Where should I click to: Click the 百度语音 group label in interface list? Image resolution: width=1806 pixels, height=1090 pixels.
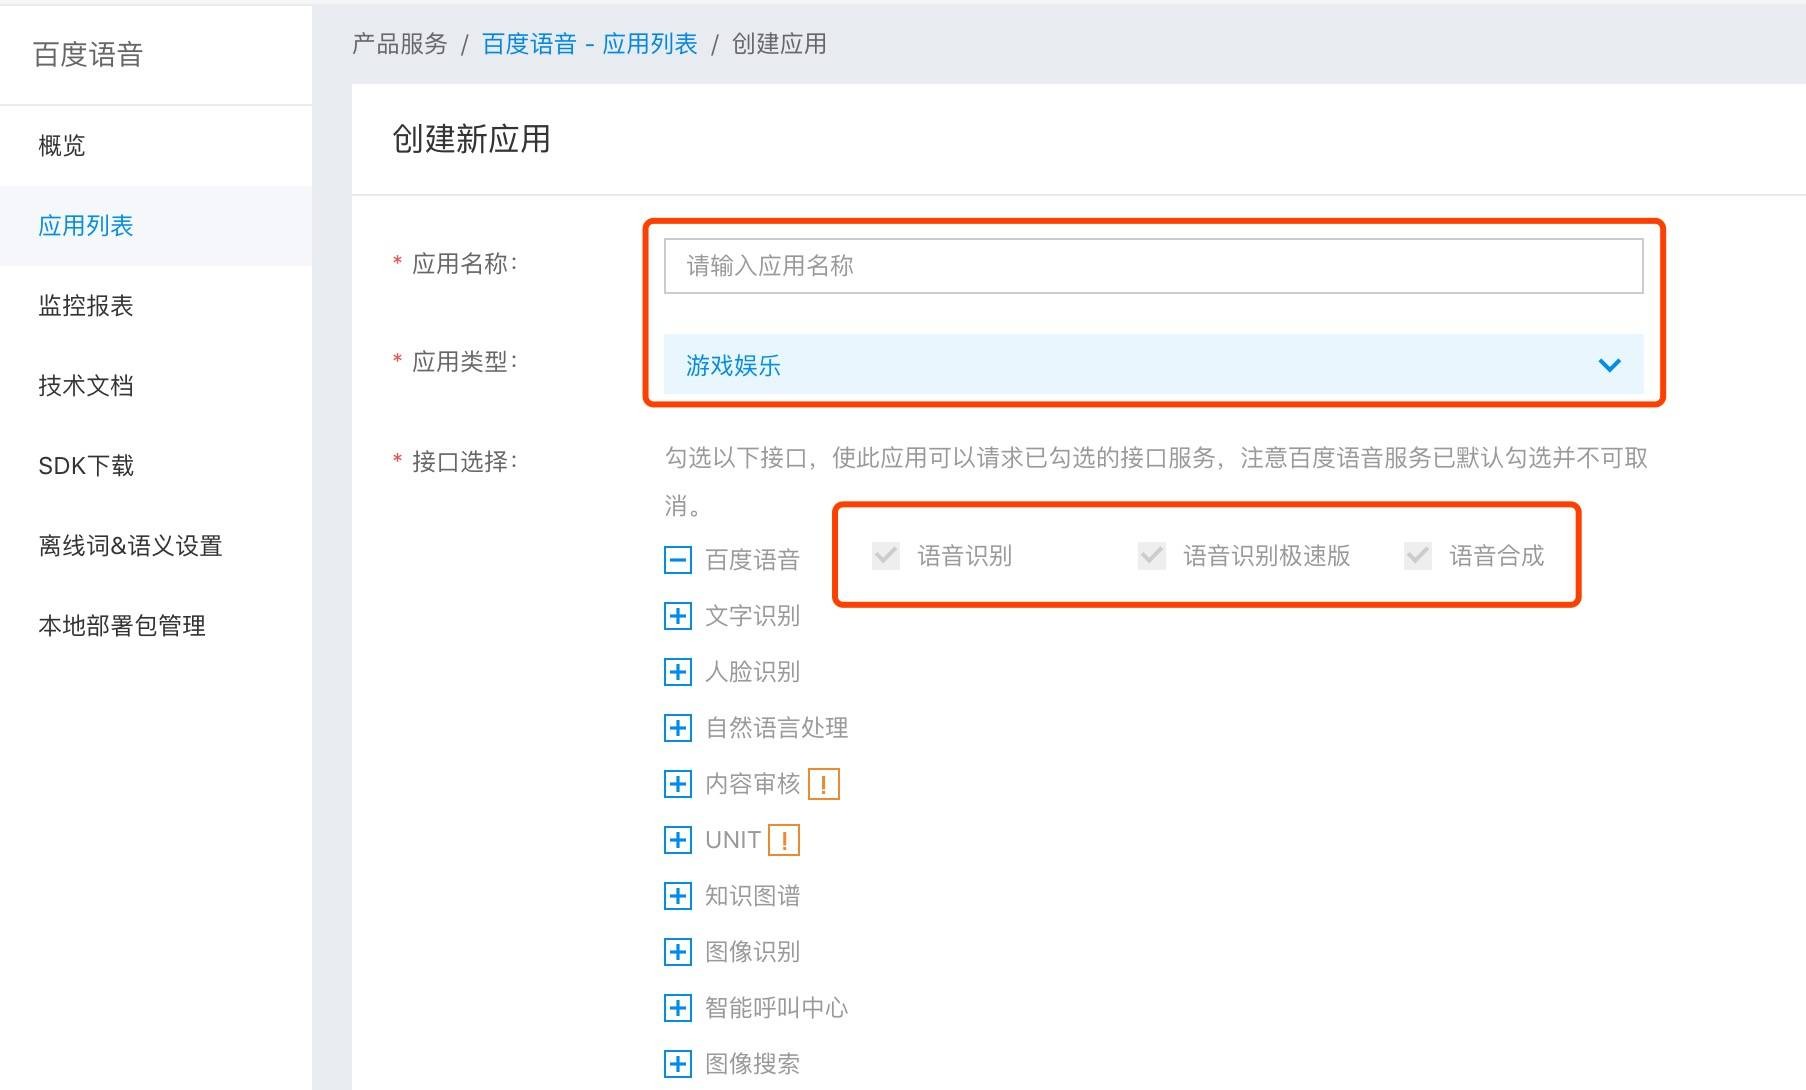pyautogui.click(x=752, y=559)
